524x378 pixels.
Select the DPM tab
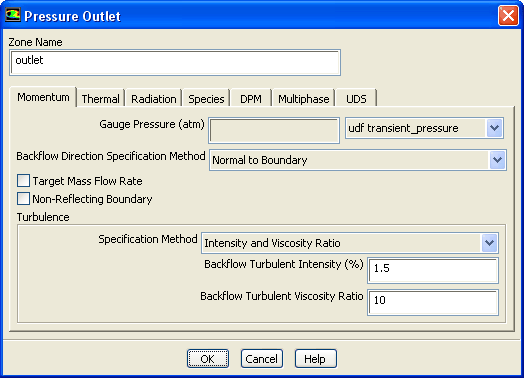[251, 99]
